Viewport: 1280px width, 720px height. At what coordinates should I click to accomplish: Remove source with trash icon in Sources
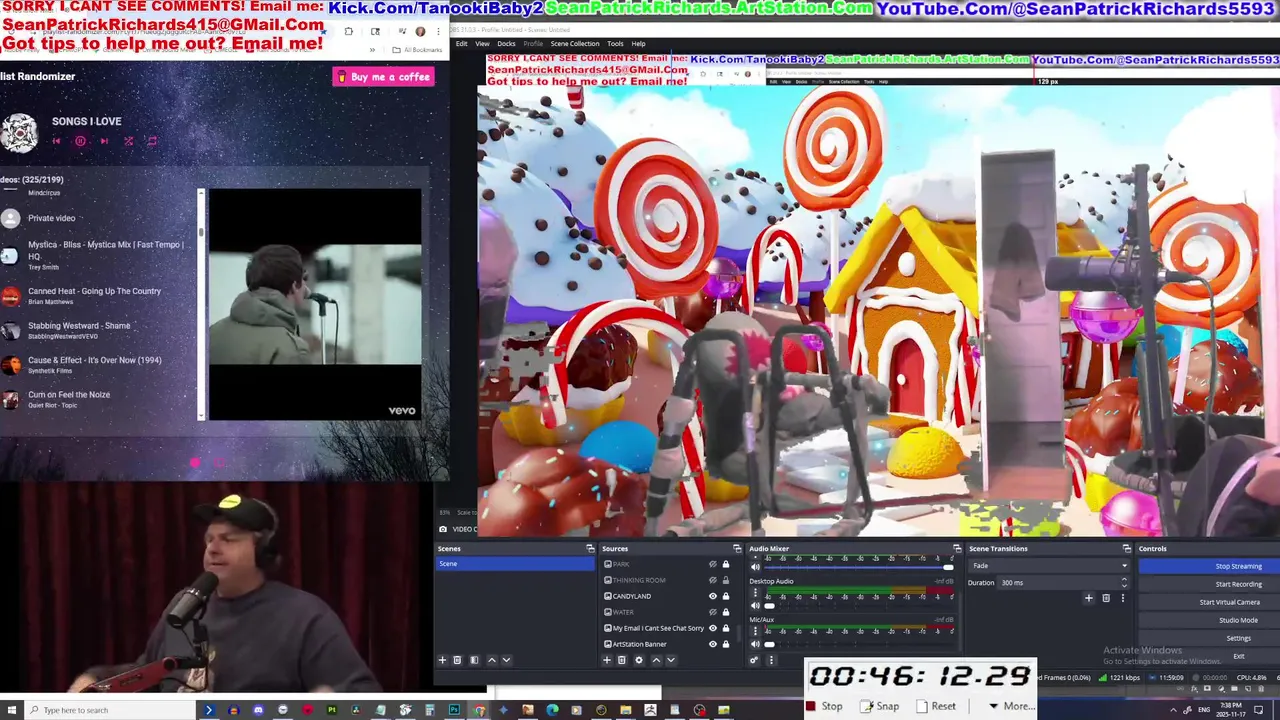tap(621, 660)
